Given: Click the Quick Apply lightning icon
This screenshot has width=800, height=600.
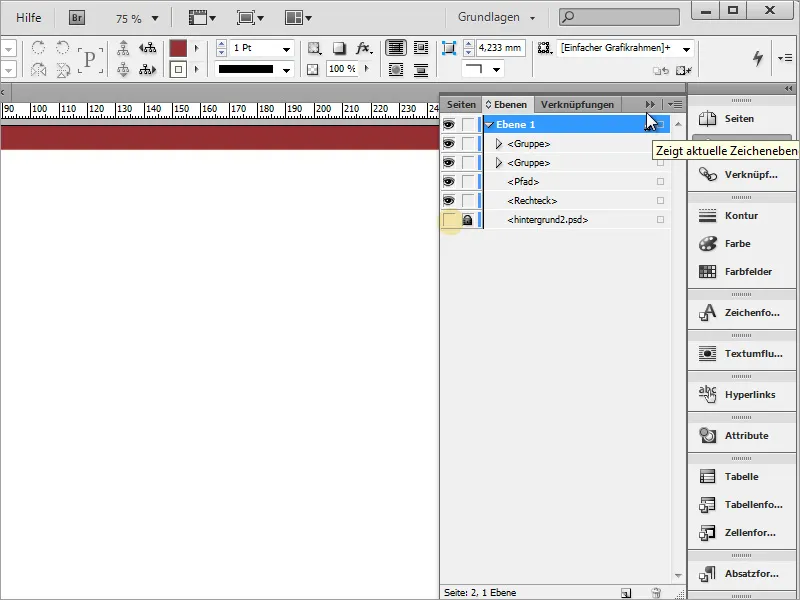Looking at the screenshot, I should [x=758, y=58].
